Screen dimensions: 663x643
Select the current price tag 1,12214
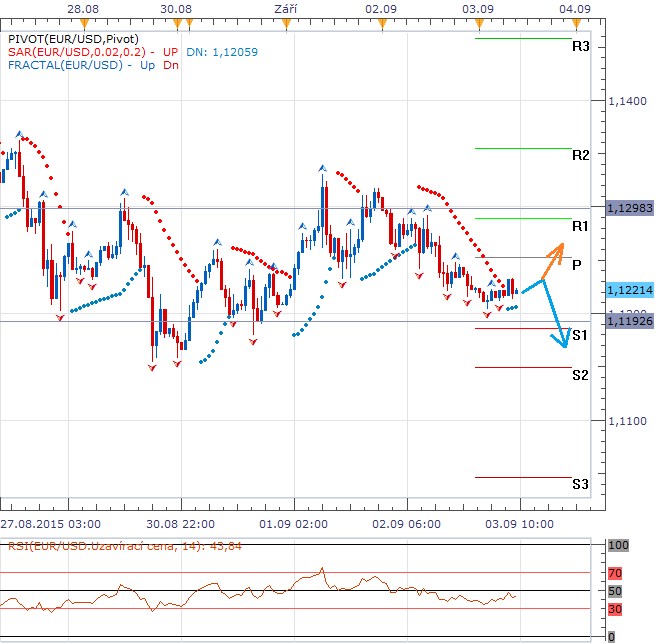[629, 289]
